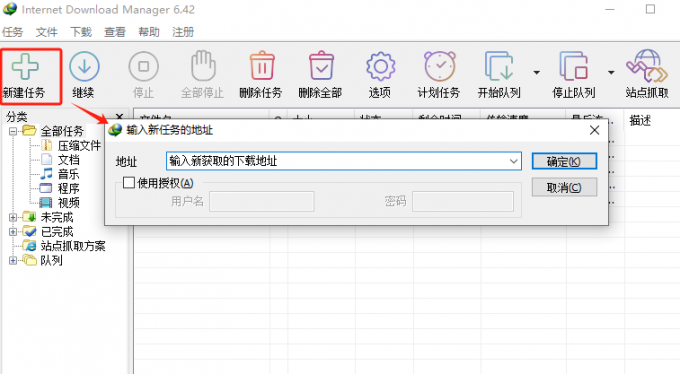This screenshot has height=374, width=680.
Task: Click the 停止 (stop) toolbar icon
Action: (143, 66)
